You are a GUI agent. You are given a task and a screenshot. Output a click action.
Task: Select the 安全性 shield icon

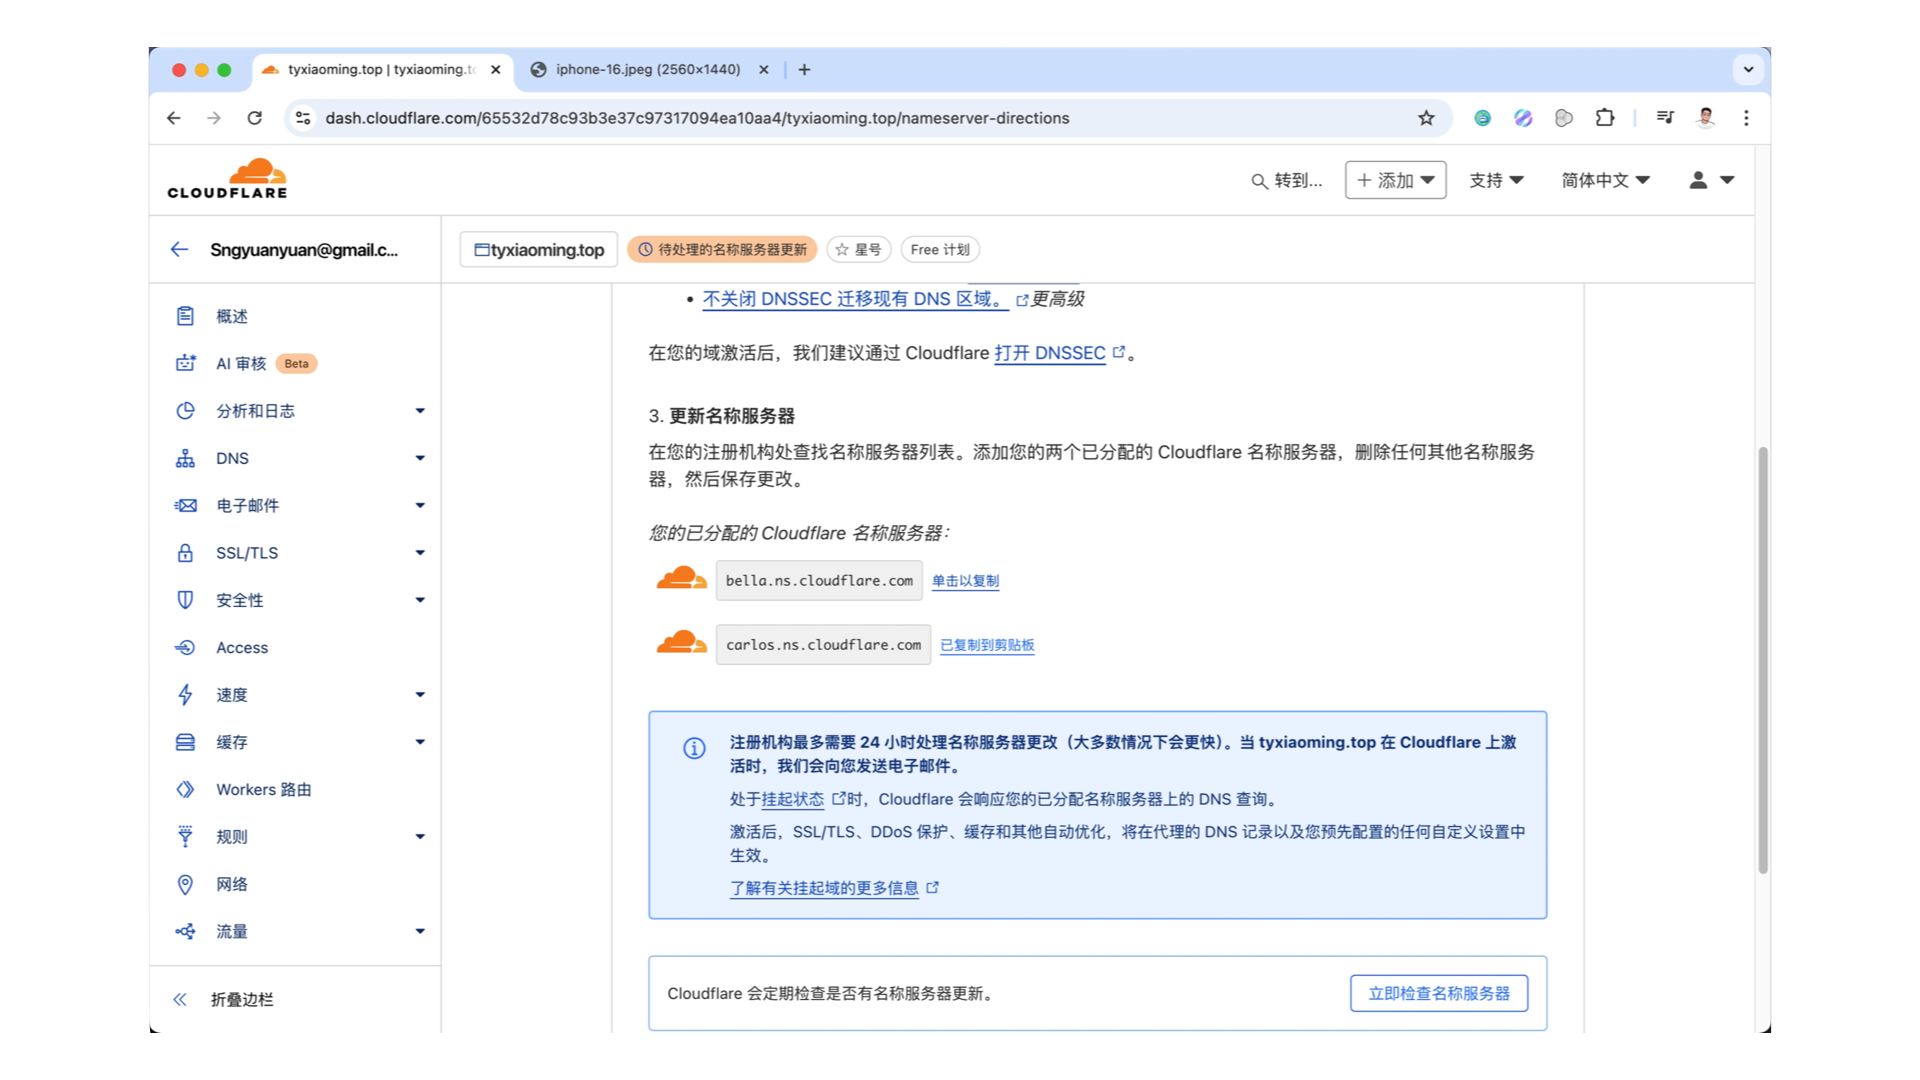(186, 600)
